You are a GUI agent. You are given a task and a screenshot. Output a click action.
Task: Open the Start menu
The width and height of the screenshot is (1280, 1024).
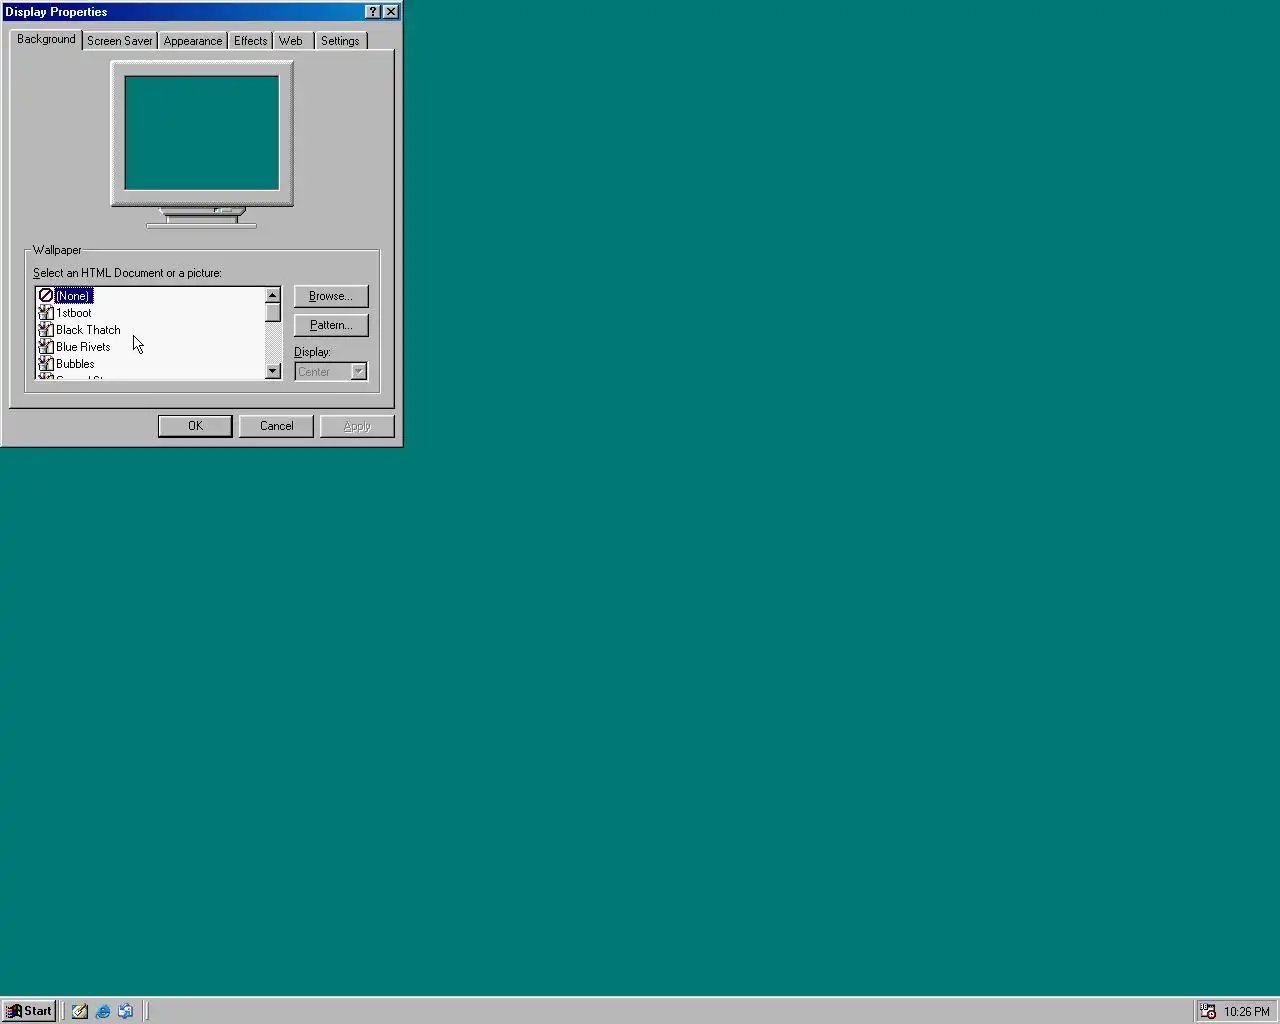29,1011
